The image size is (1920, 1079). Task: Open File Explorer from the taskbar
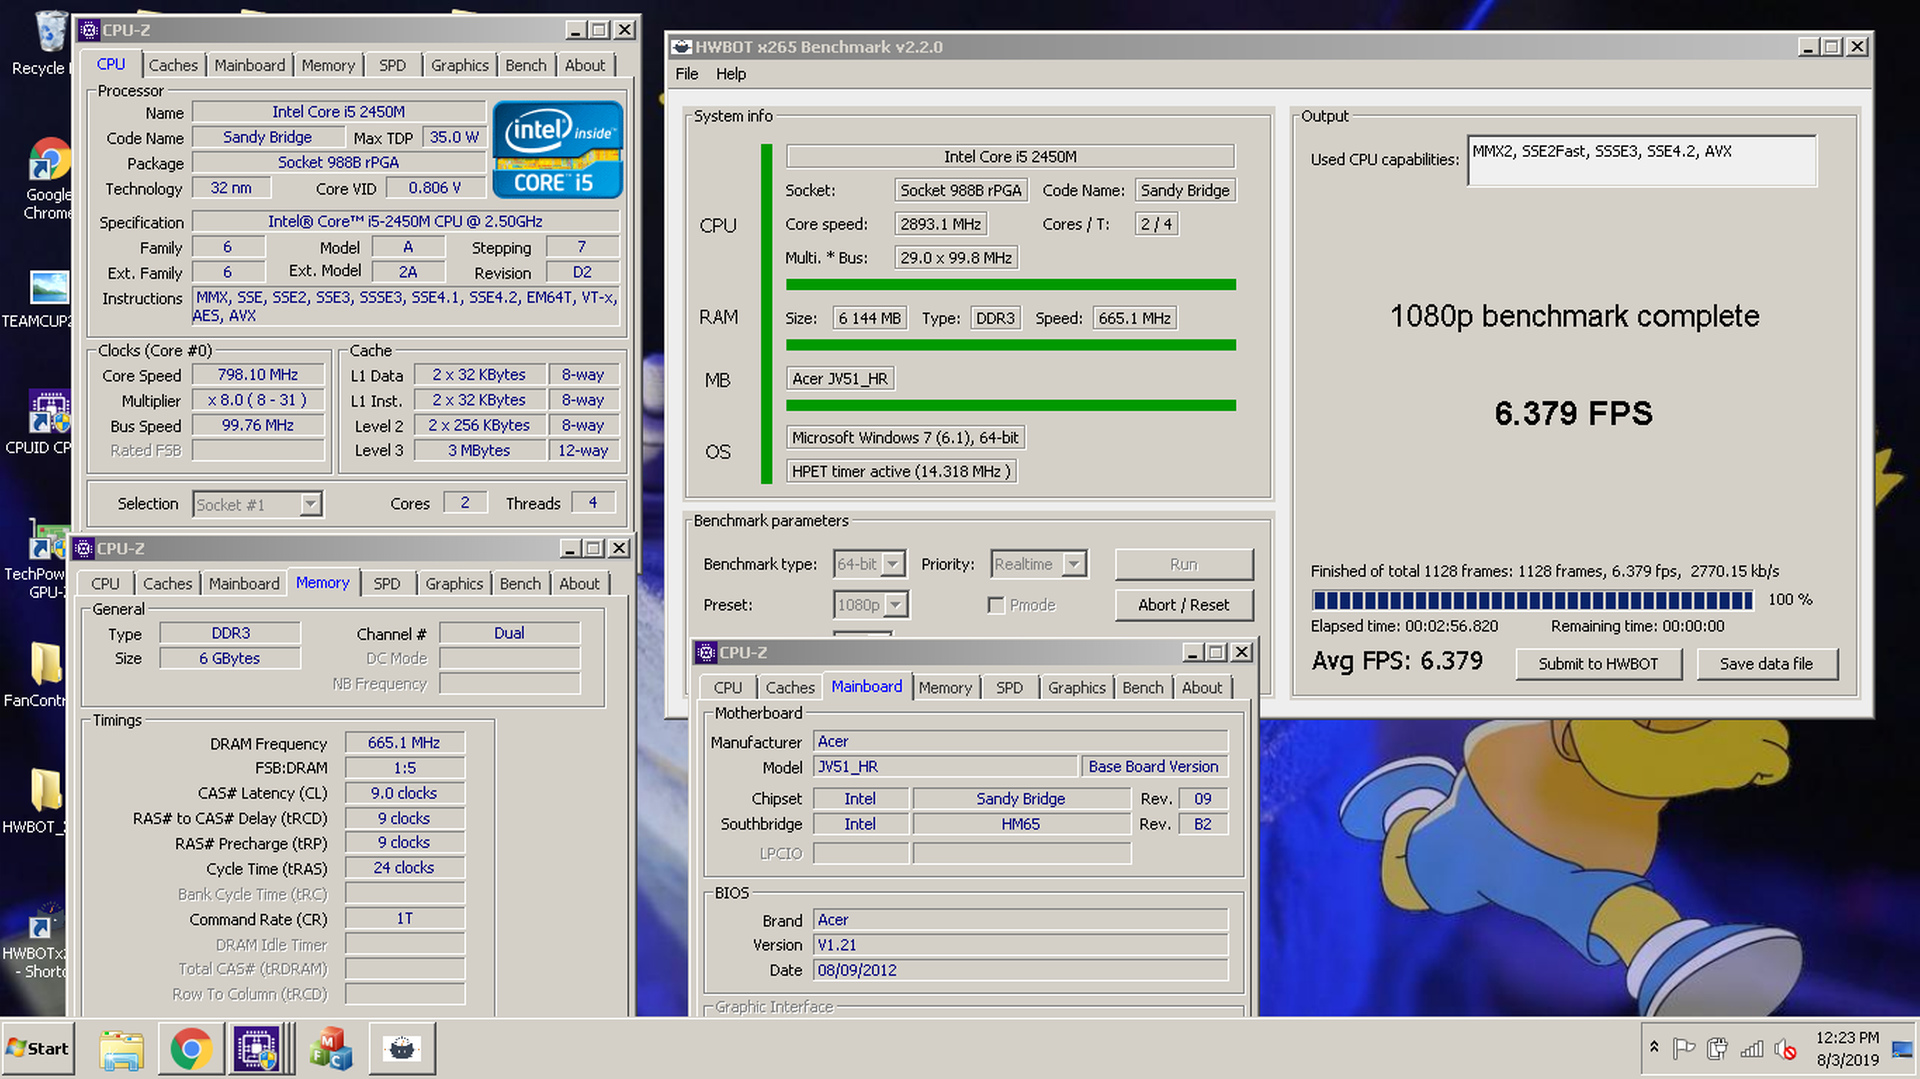[122, 1049]
